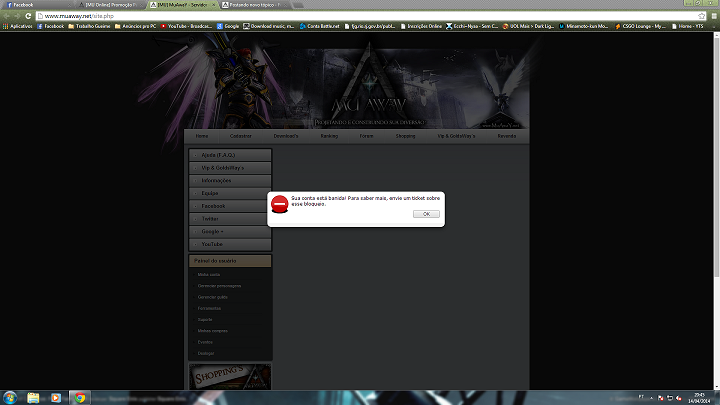Open the Equipe sidebar button
The width and height of the screenshot is (720, 405).
(x=230, y=193)
